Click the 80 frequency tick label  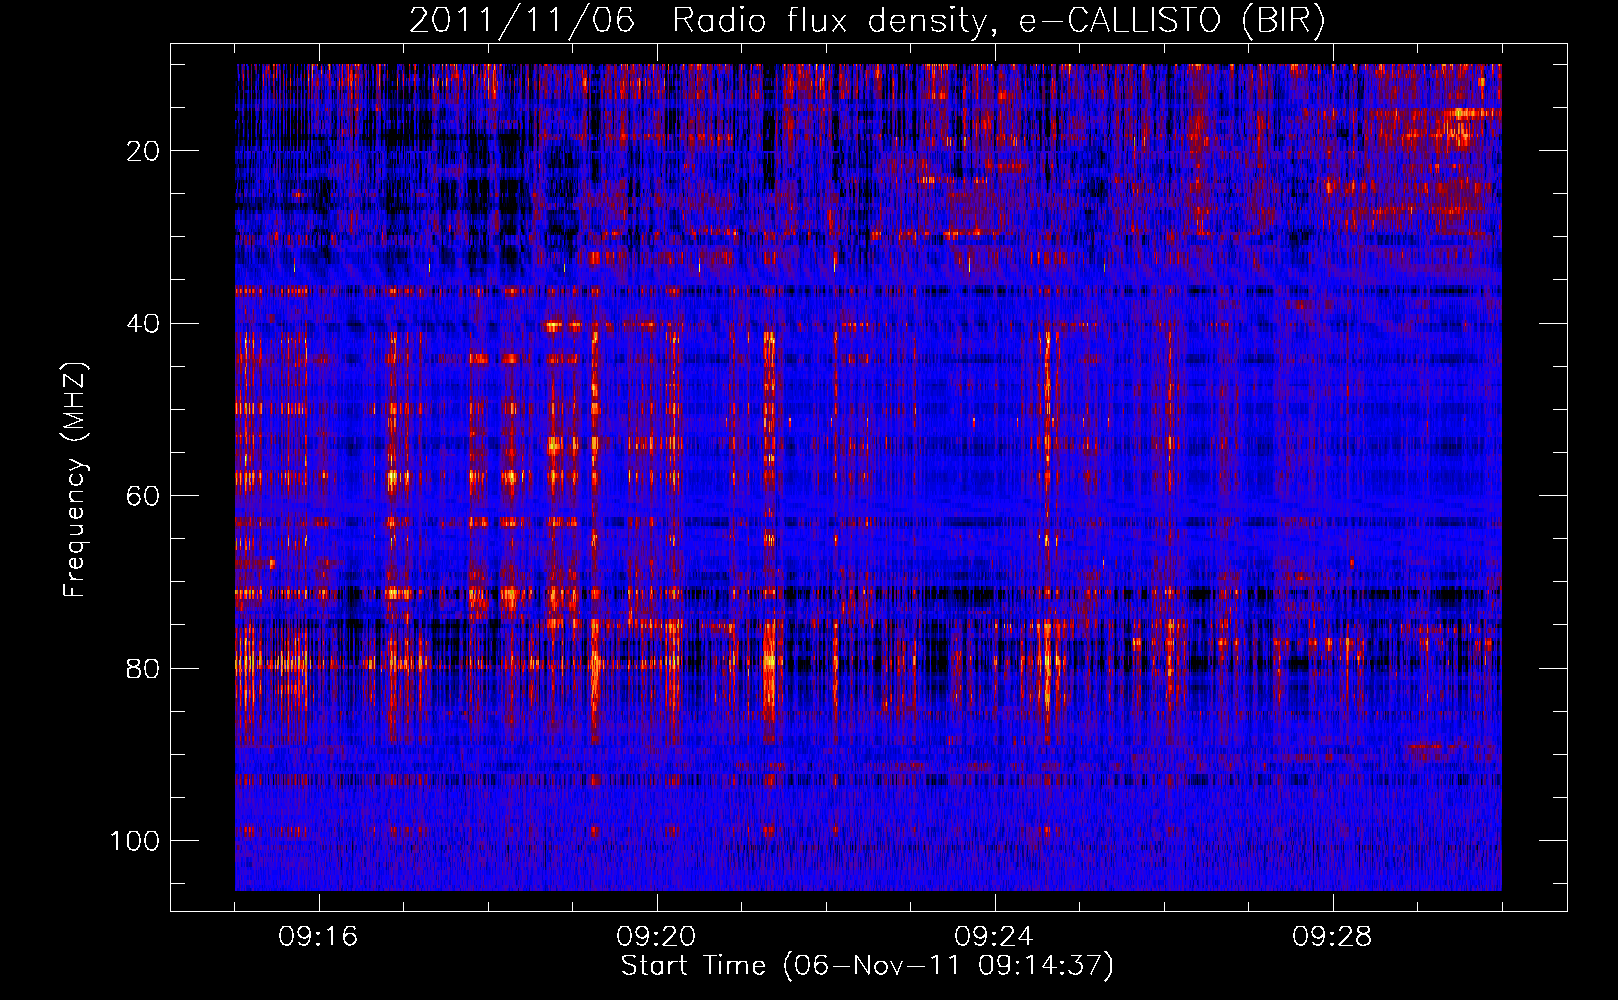pos(144,669)
